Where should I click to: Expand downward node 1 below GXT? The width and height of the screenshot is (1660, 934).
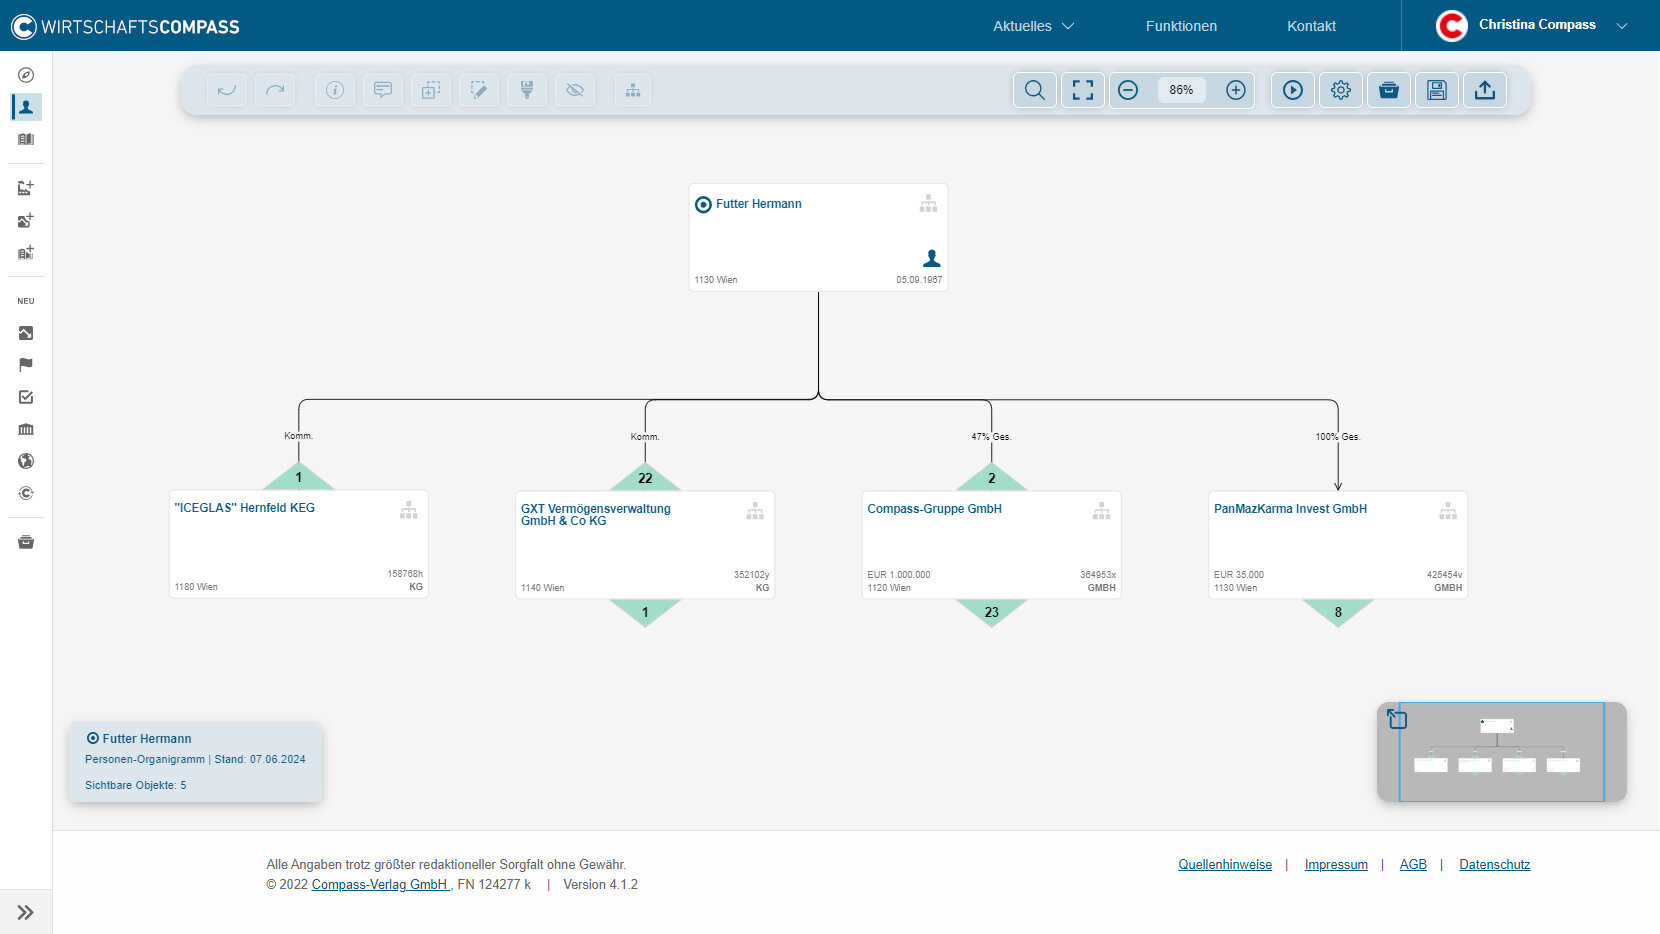tap(645, 611)
